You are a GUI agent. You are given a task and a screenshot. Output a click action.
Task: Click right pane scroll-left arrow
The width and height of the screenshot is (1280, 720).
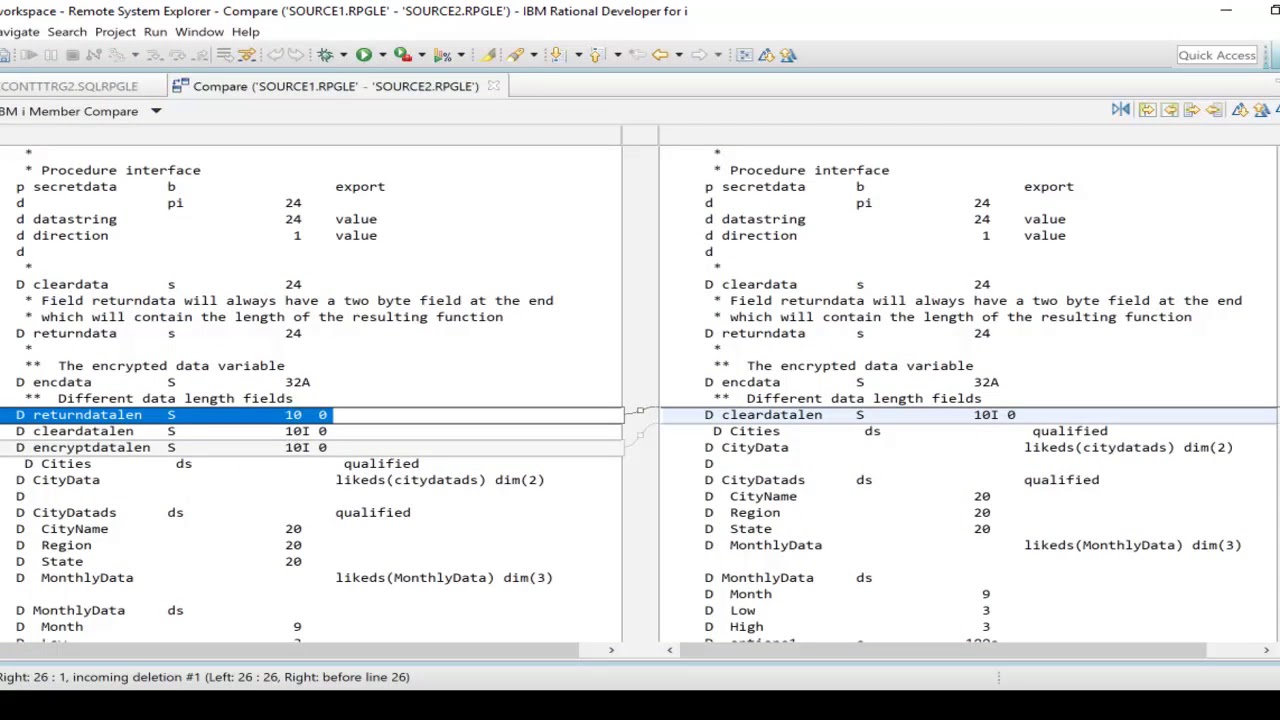[x=670, y=651]
